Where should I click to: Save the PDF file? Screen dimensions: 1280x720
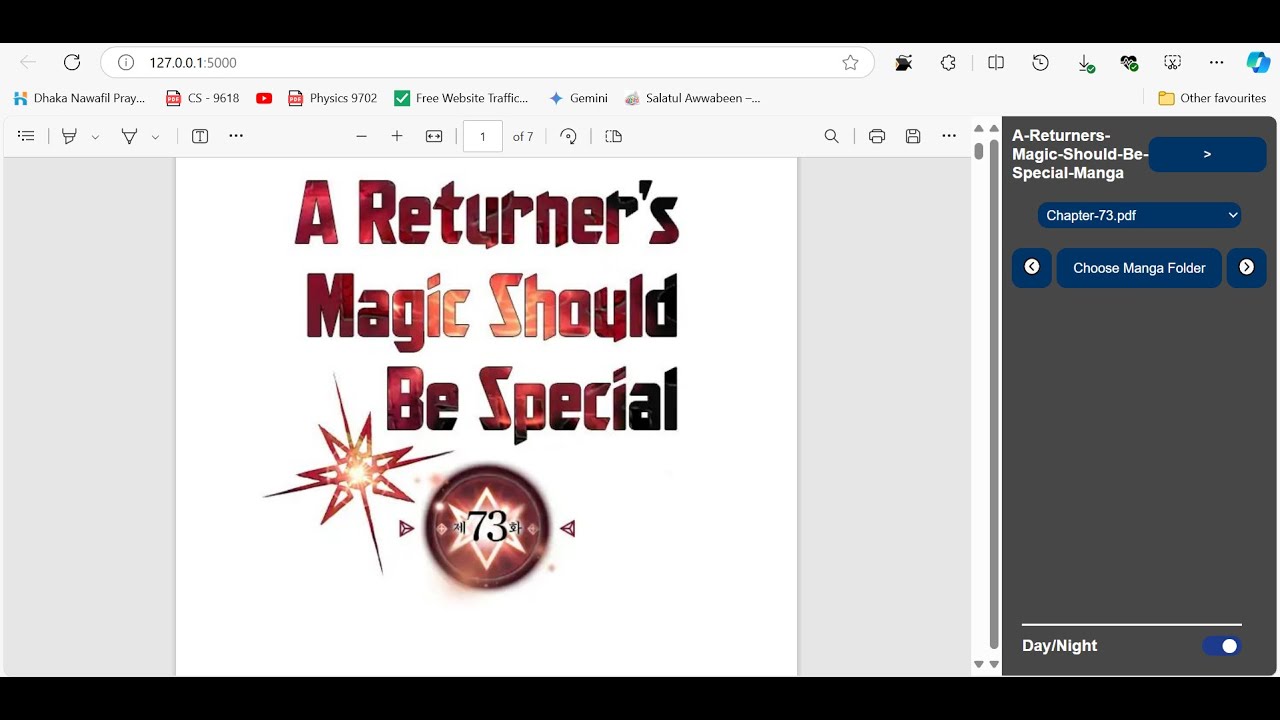click(x=913, y=136)
